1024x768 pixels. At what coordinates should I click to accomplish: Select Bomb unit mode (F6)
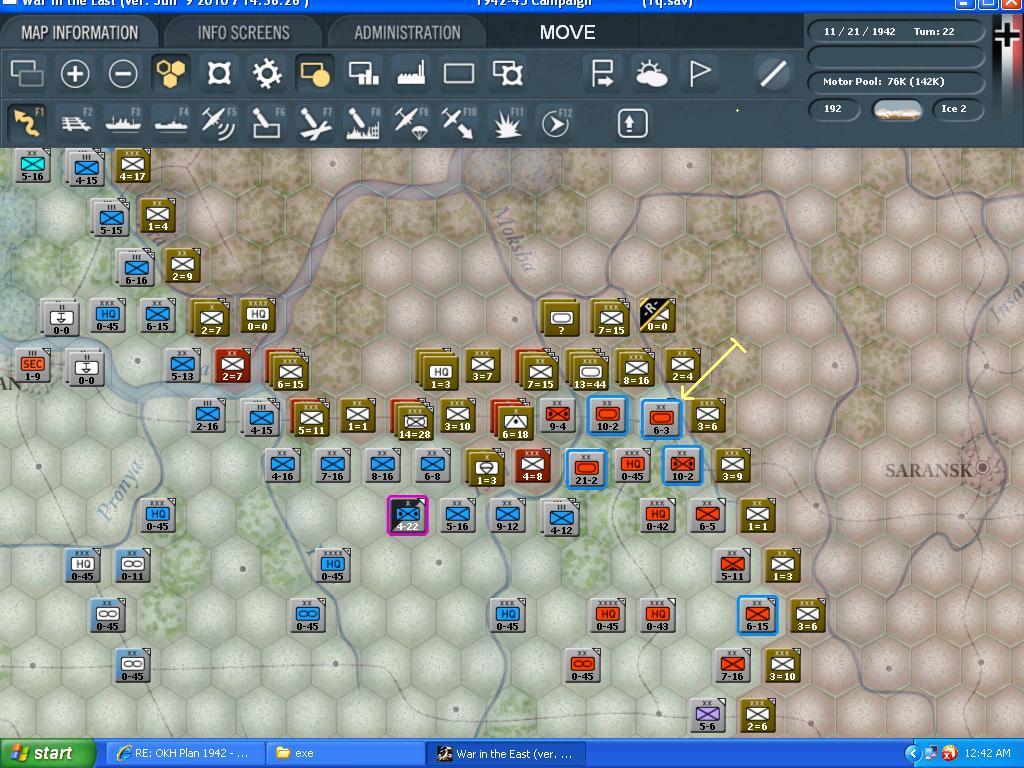(267, 123)
